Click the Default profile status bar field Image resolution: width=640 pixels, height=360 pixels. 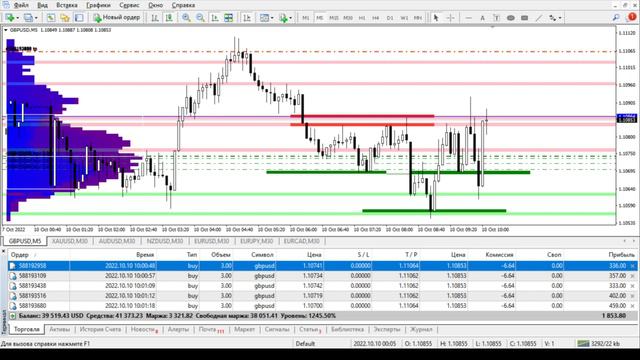pos(305,344)
